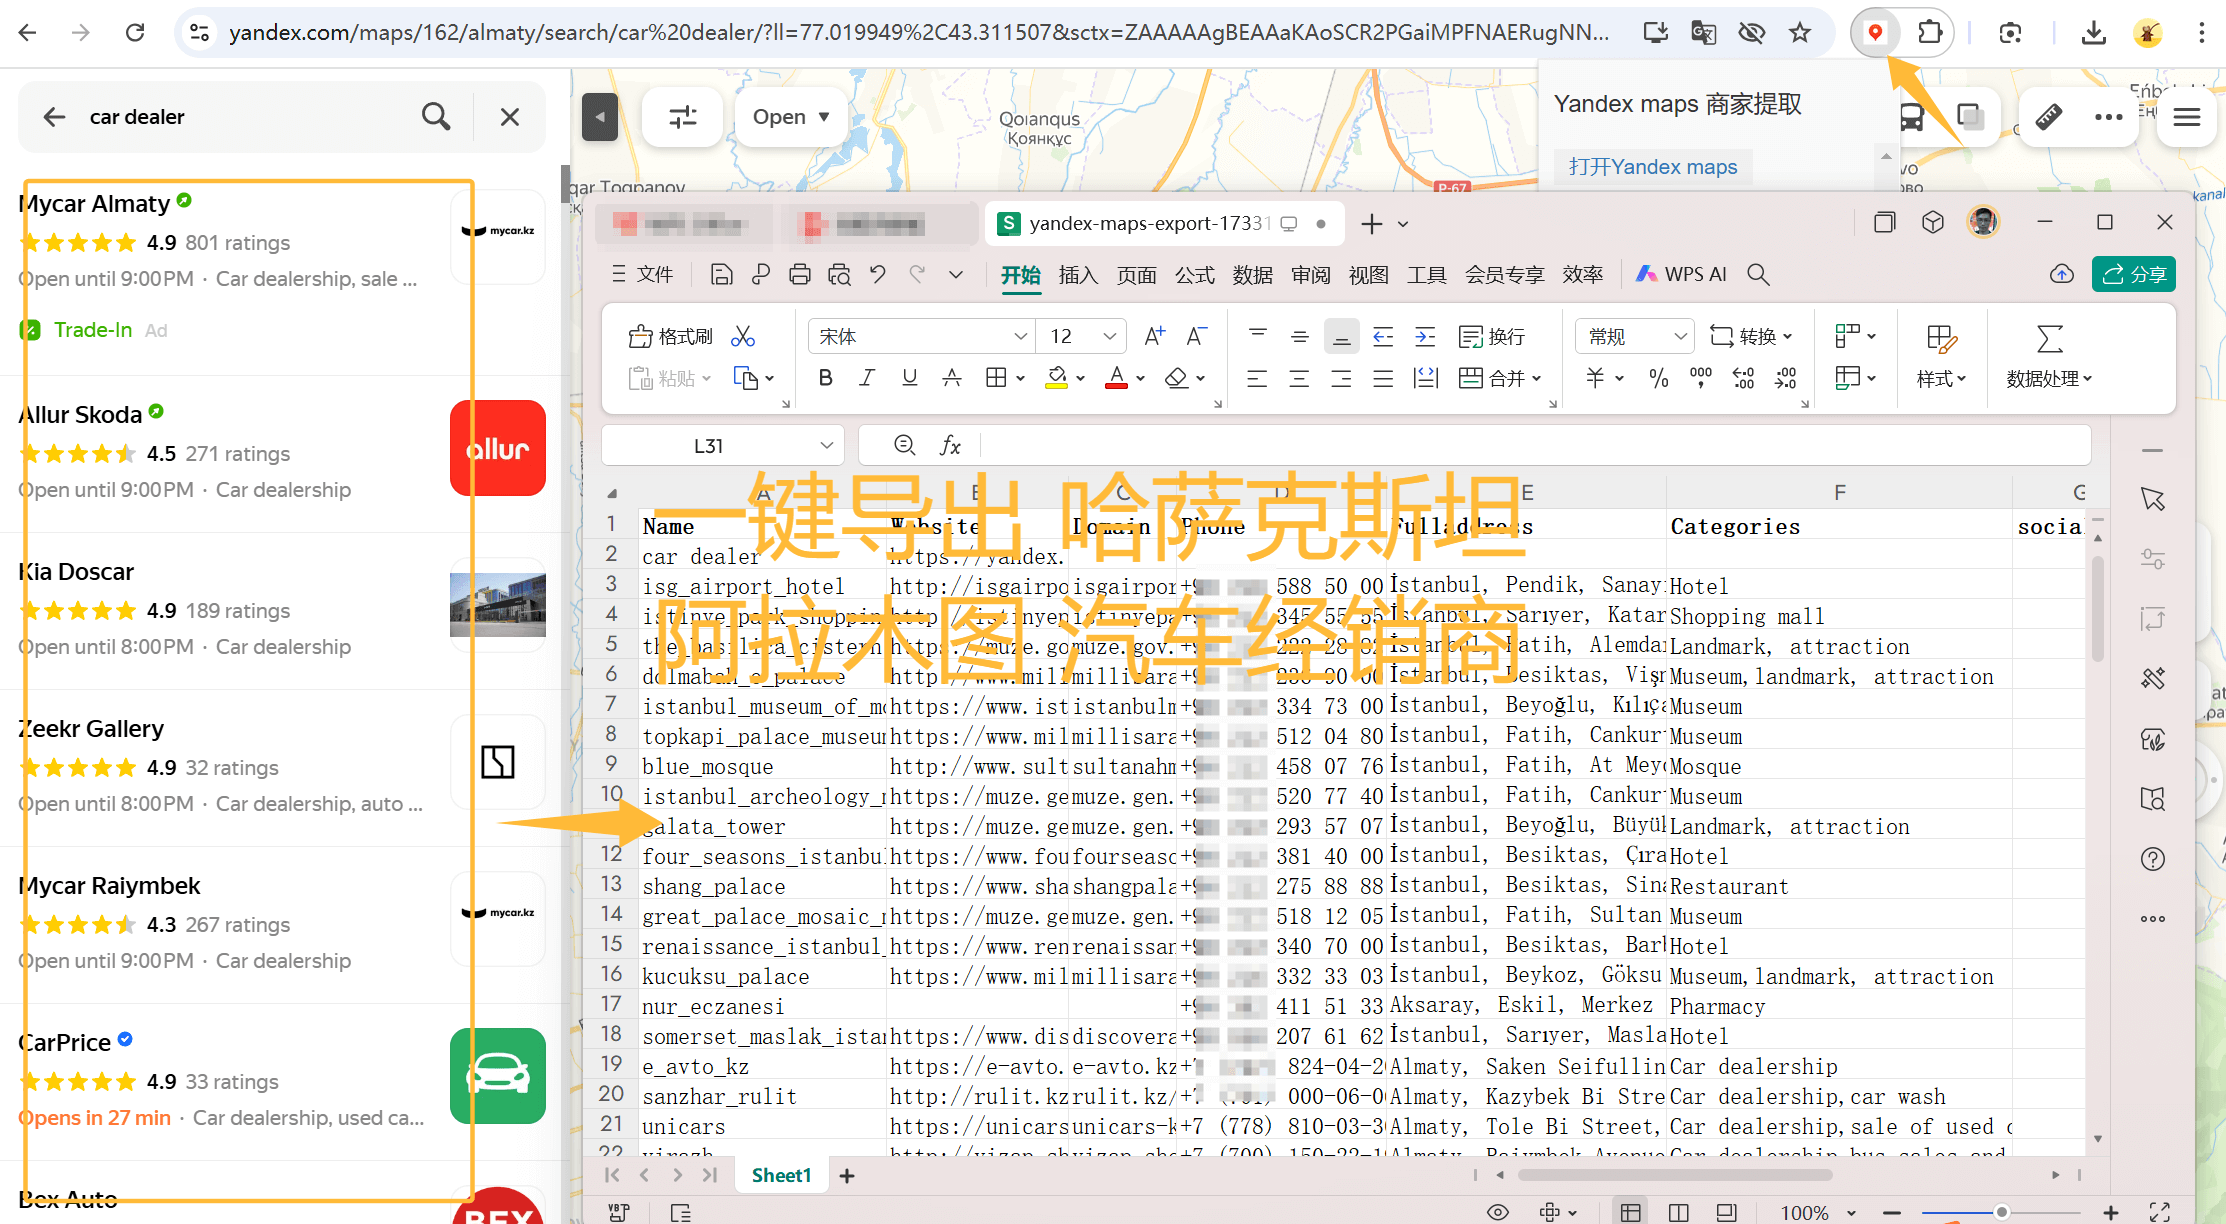Select the Sheet1 tab
The image size is (2226, 1224).
pyautogui.click(x=781, y=1176)
